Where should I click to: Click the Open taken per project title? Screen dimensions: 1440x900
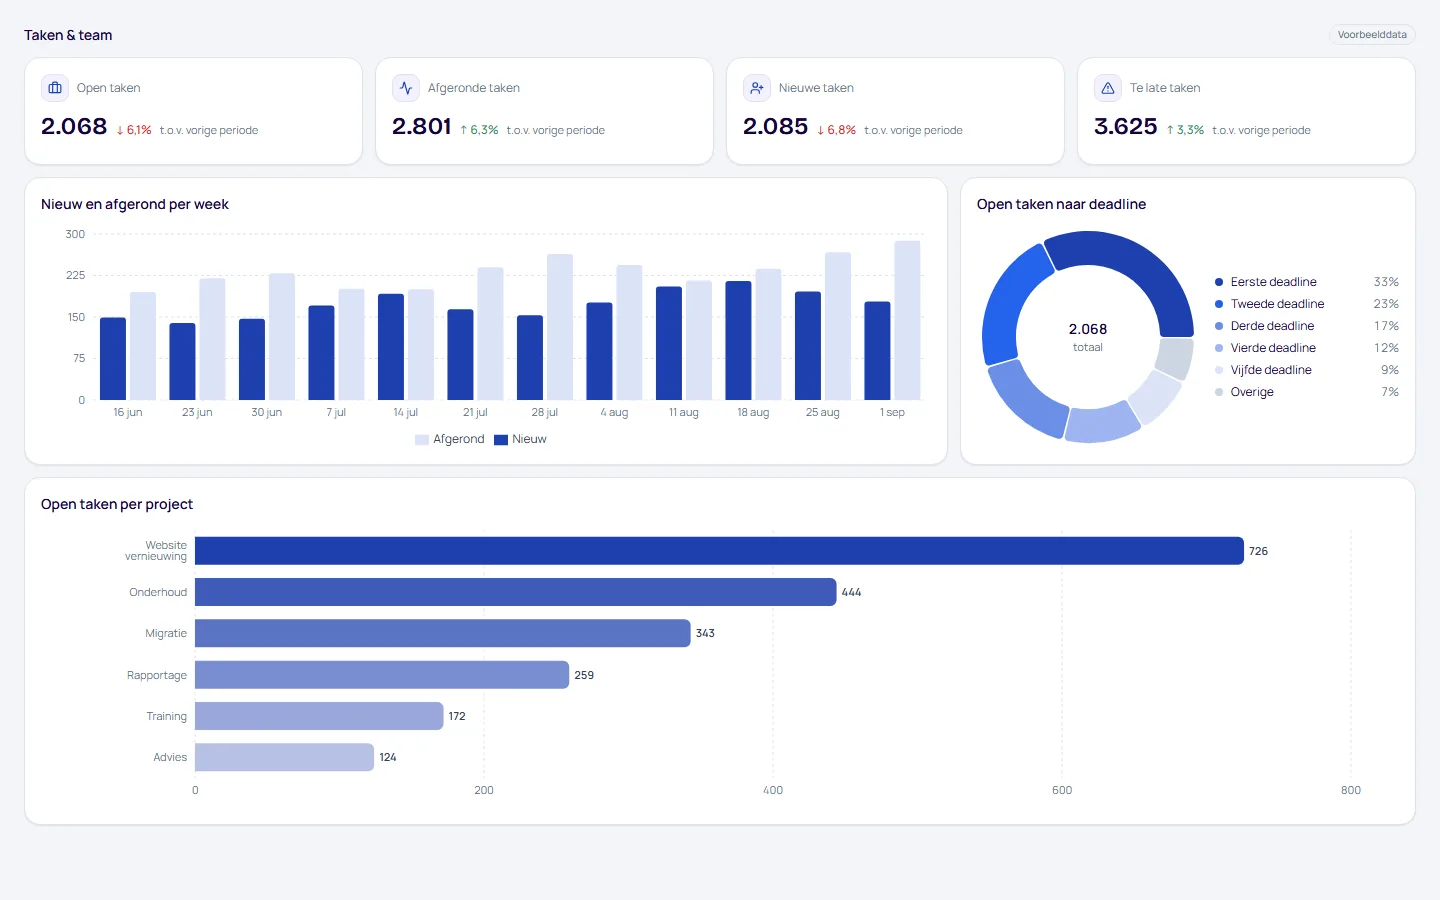(117, 504)
